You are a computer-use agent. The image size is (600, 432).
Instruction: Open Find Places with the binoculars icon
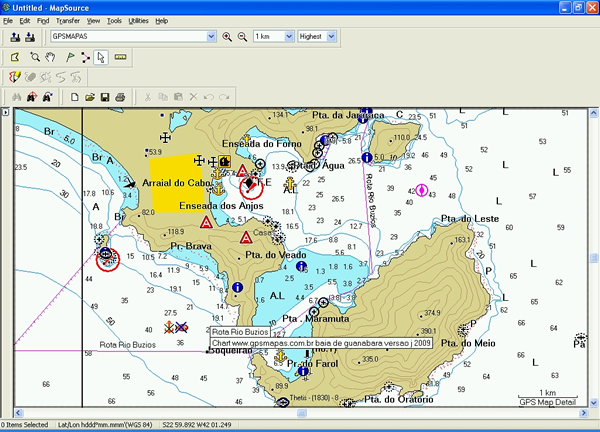[x=15, y=97]
